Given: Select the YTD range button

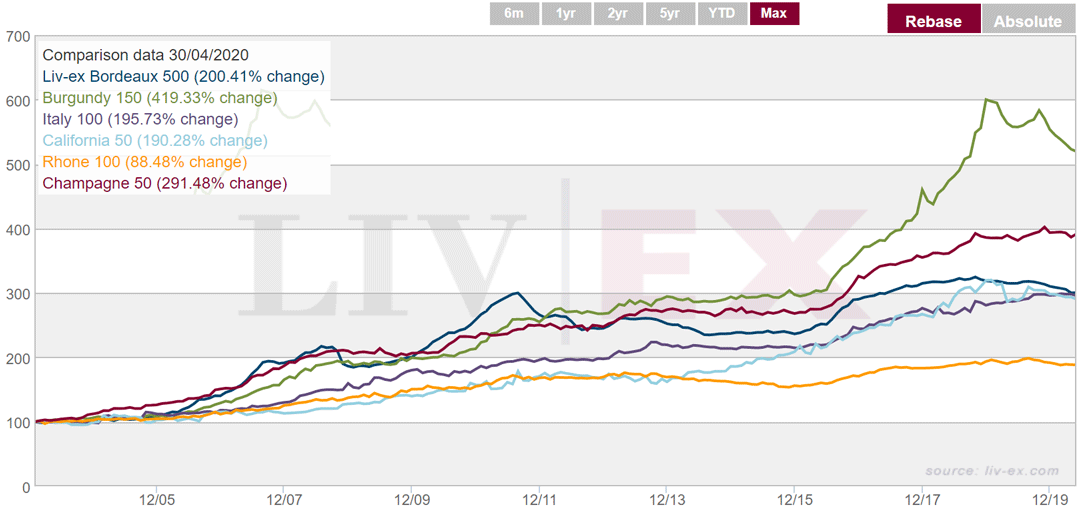Looking at the screenshot, I should point(722,13).
